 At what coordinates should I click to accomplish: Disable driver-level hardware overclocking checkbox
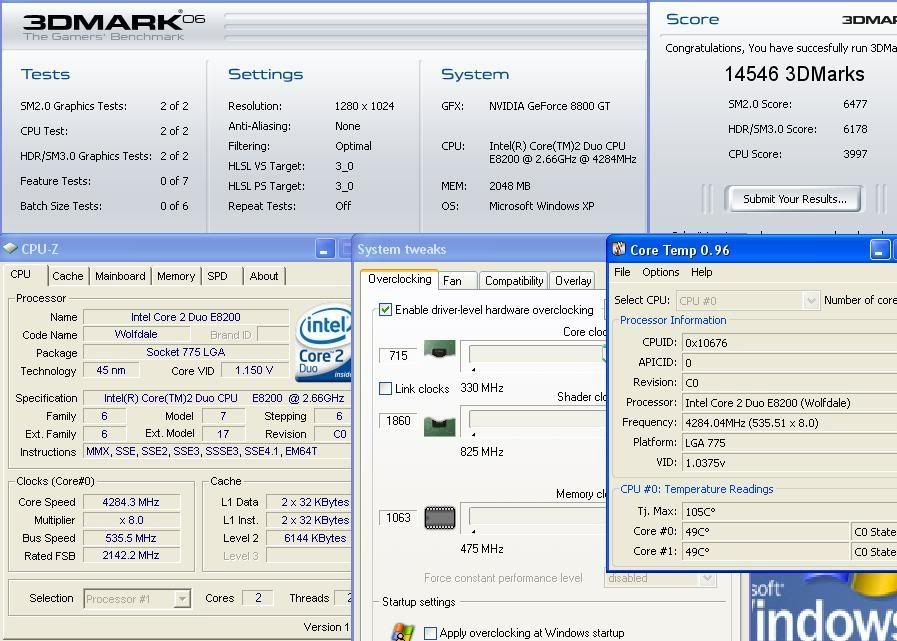point(386,310)
